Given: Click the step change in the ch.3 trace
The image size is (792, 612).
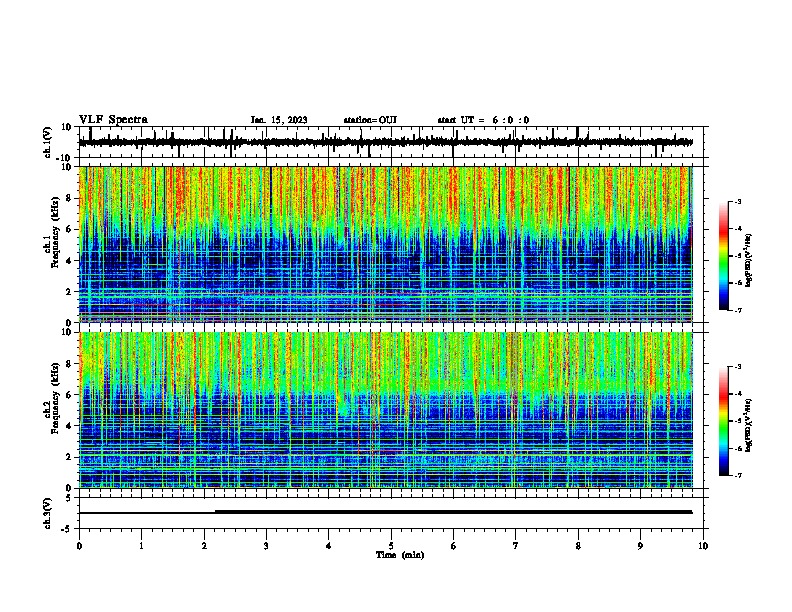Looking at the screenshot, I should pos(215,512).
